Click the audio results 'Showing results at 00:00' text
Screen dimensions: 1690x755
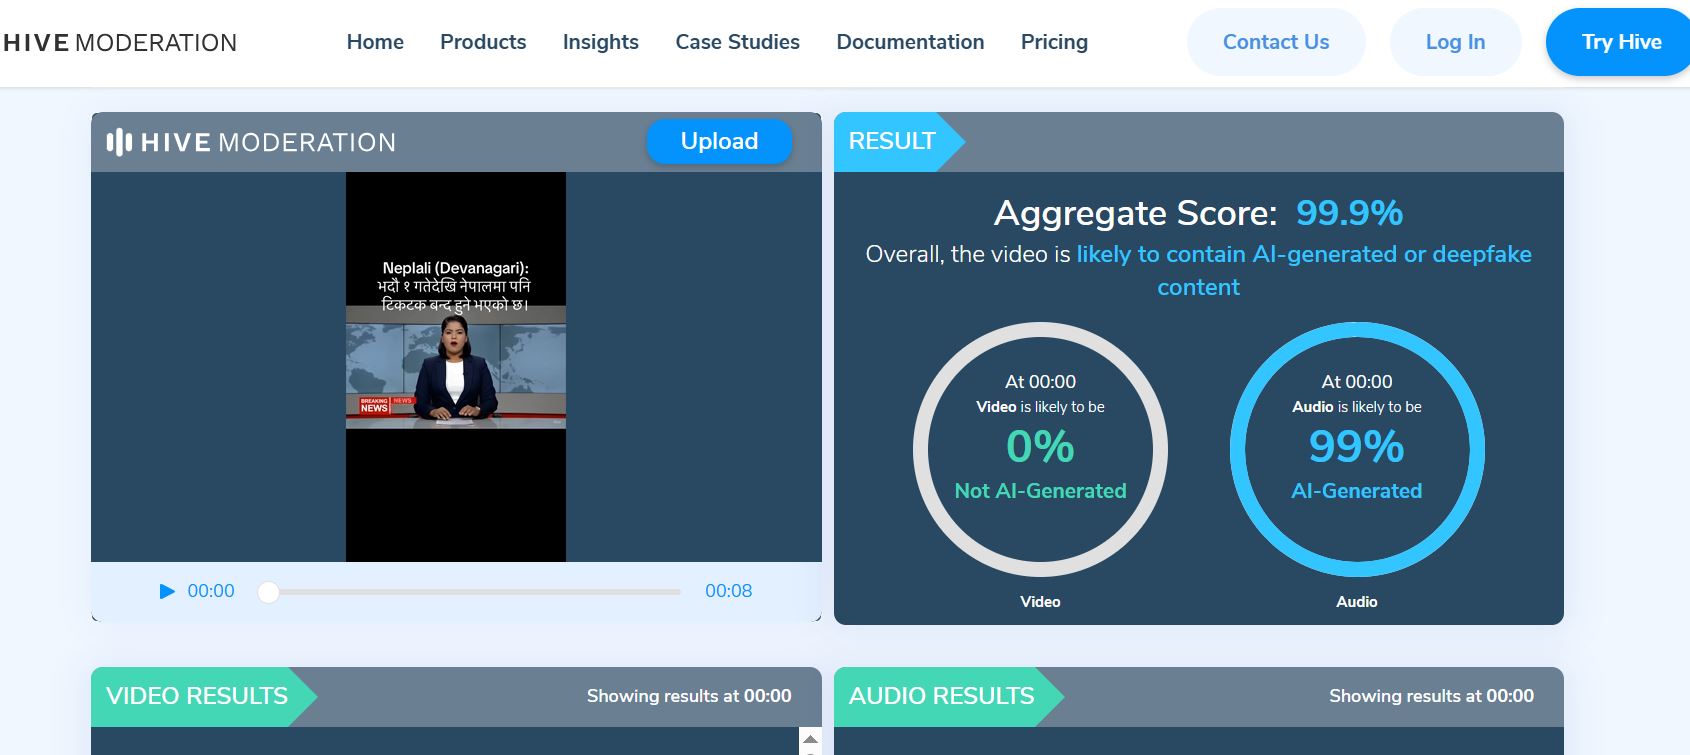pos(1431,696)
